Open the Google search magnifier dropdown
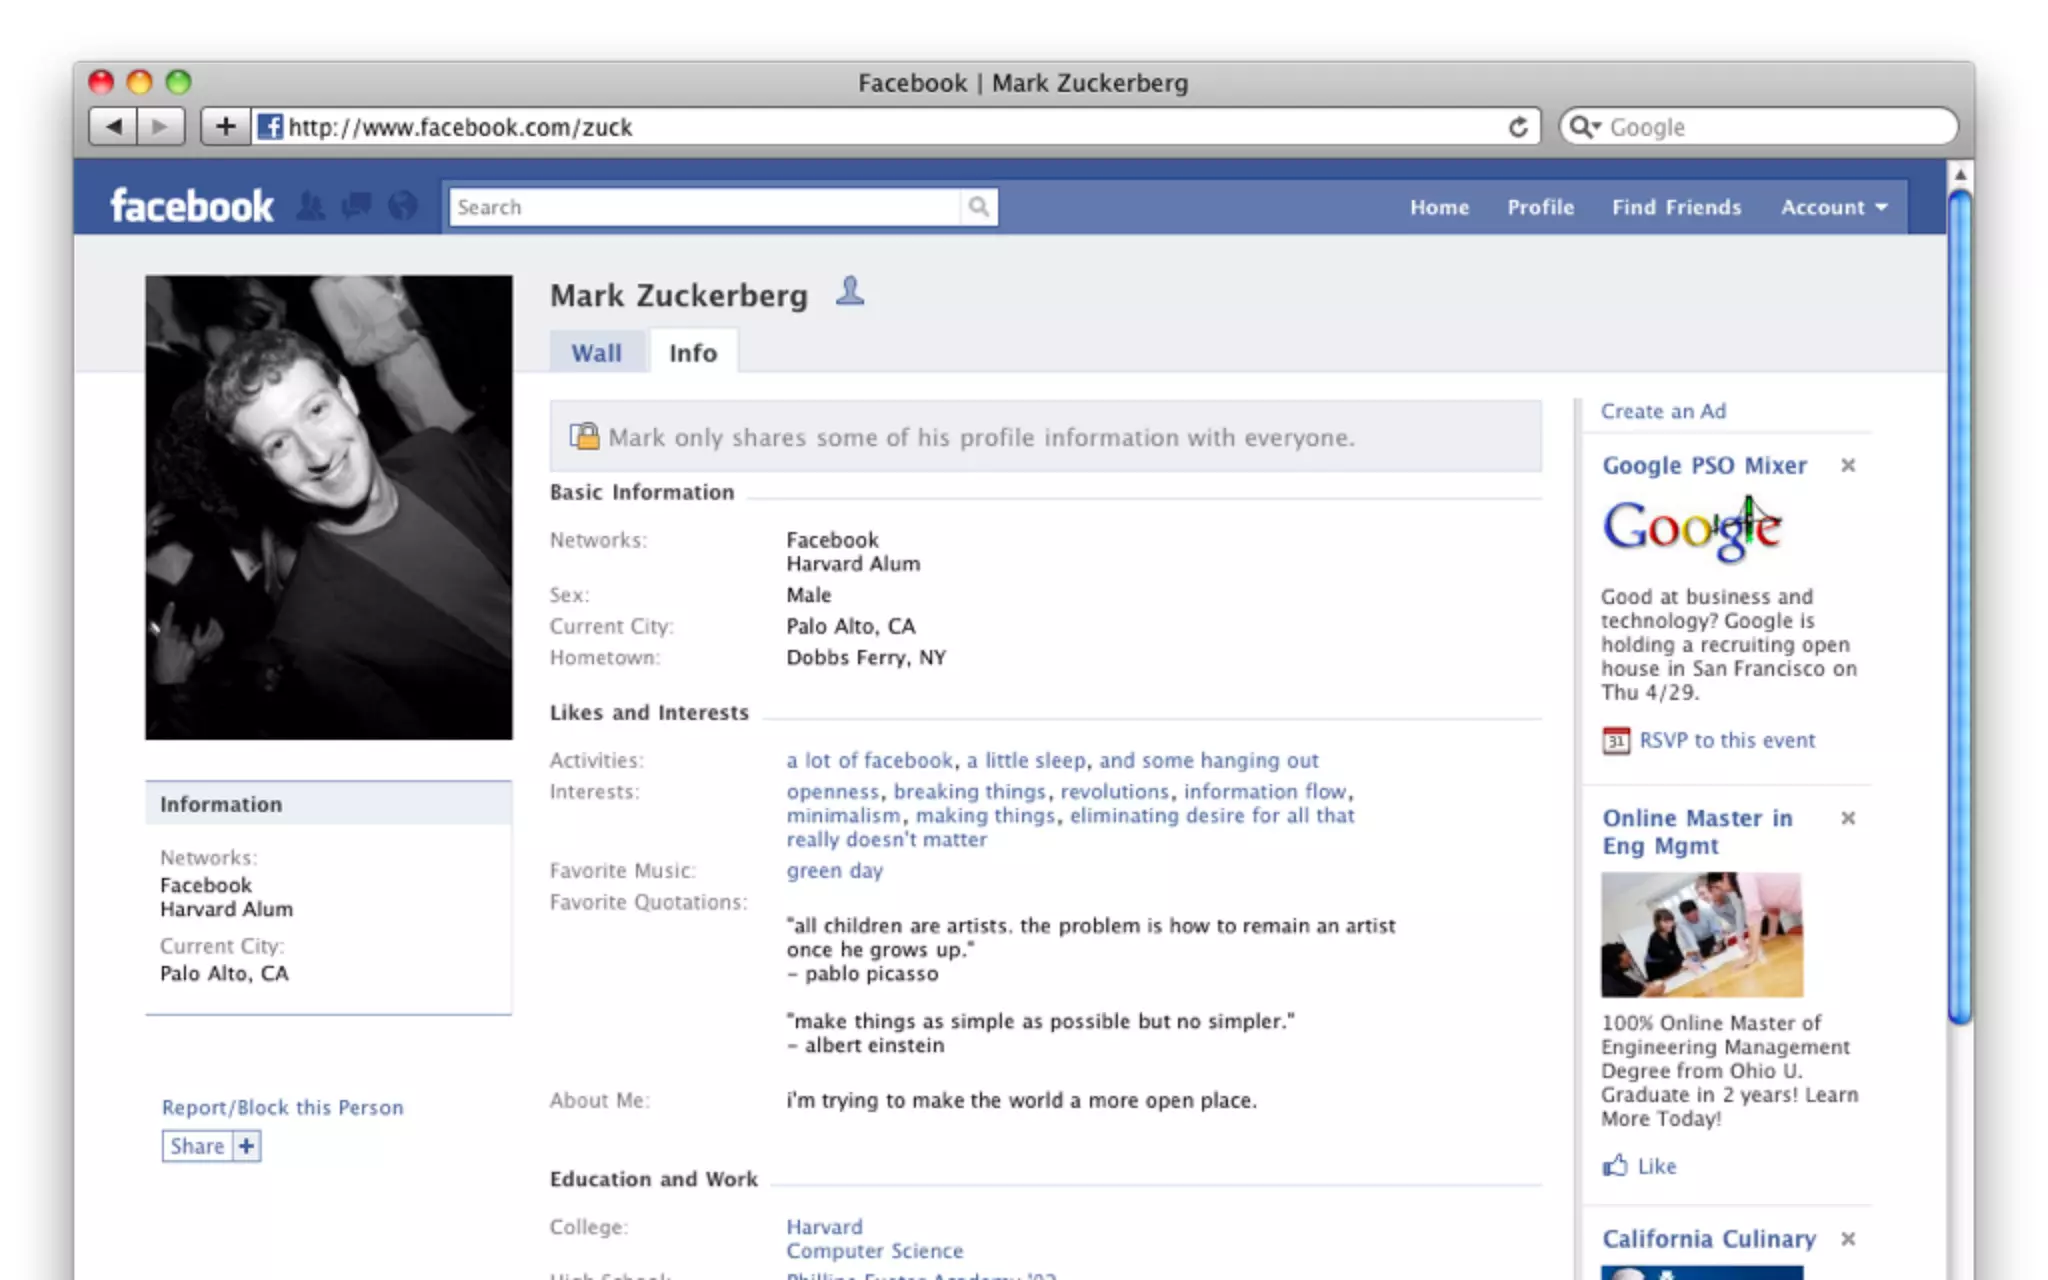Screen dimensions: 2048x1280 point(1585,127)
